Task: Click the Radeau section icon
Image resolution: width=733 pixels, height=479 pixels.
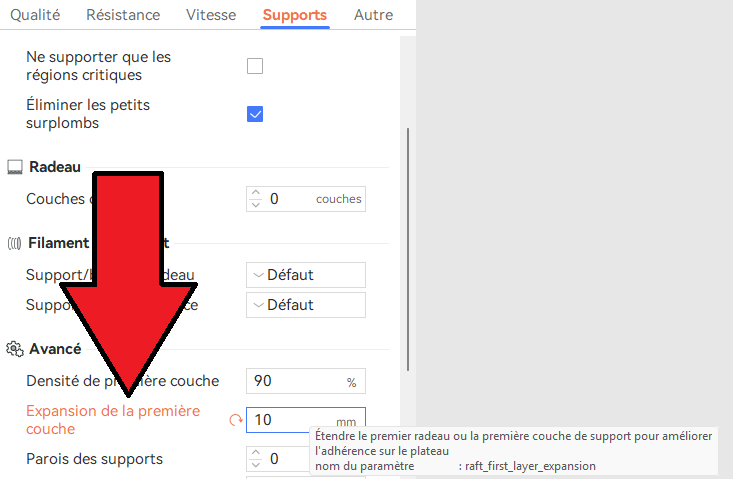Action: [x=14, y=167]
